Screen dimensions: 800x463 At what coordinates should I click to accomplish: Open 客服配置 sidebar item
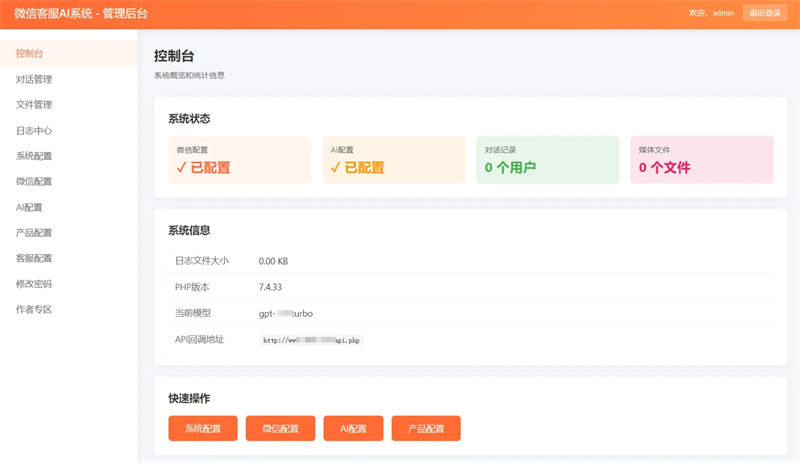pyautogui.click(x=34, y=258)
